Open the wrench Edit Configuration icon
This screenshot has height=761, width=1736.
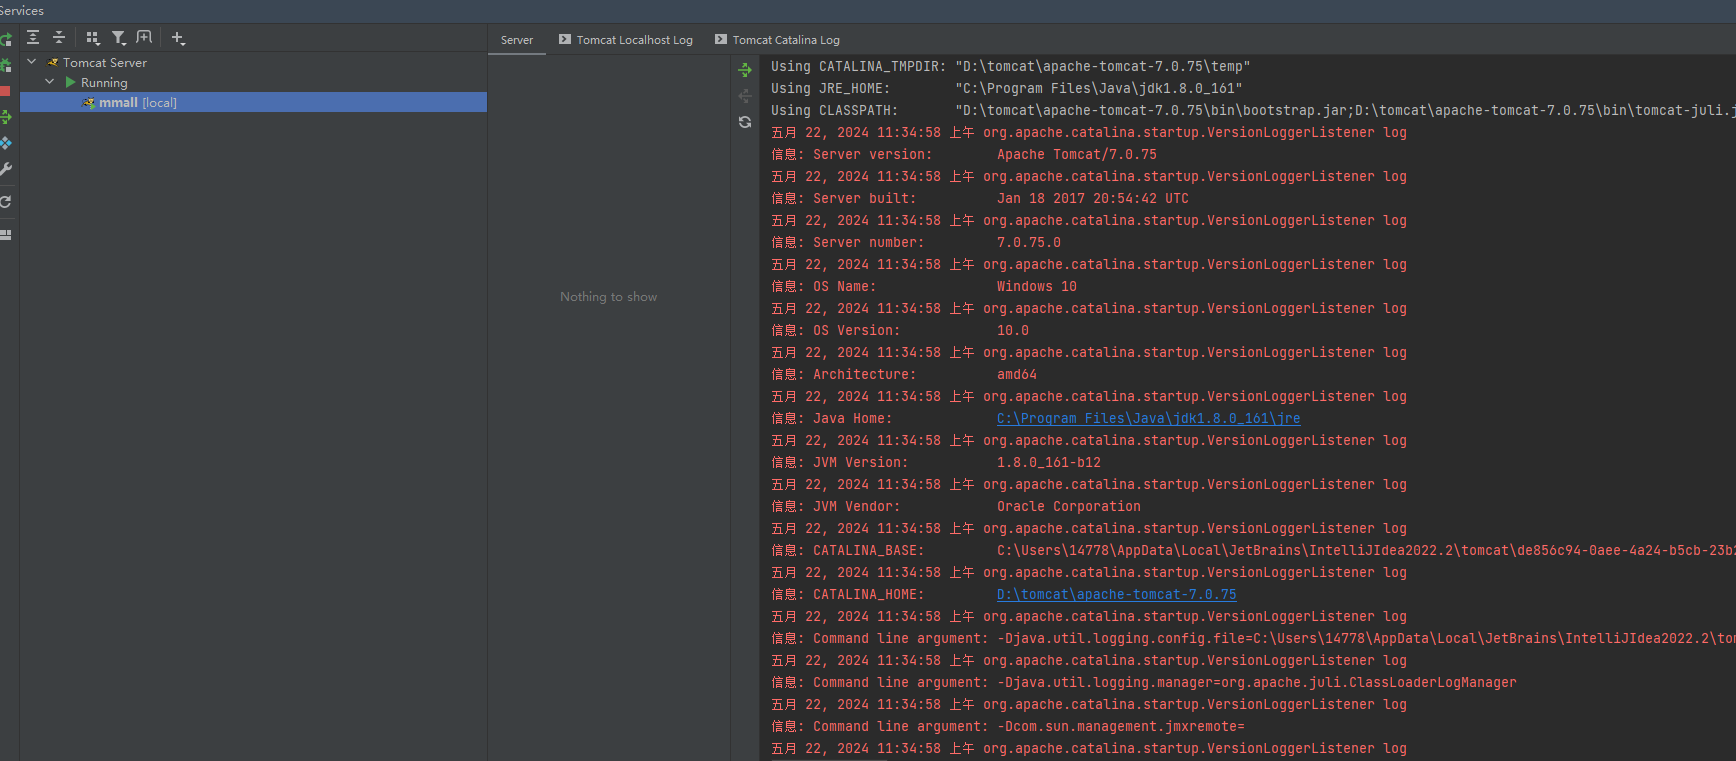[5, 169]
